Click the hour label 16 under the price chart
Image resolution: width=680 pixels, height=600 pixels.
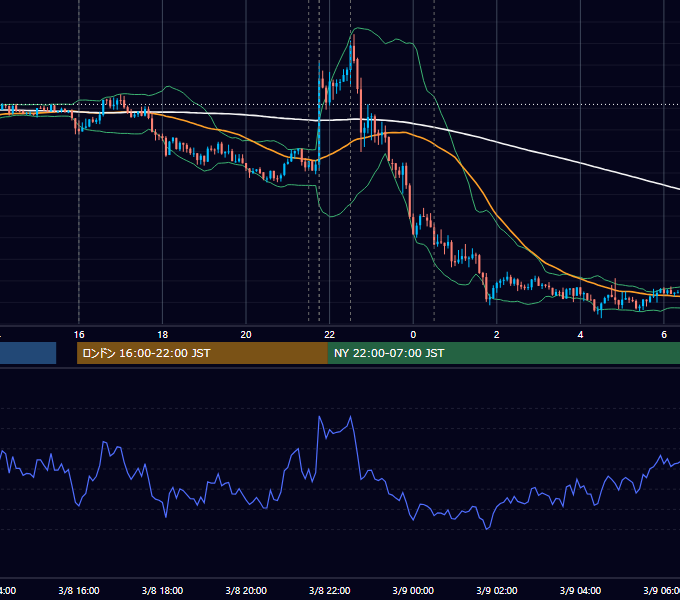pyautogui.click(x=79, y=335)
